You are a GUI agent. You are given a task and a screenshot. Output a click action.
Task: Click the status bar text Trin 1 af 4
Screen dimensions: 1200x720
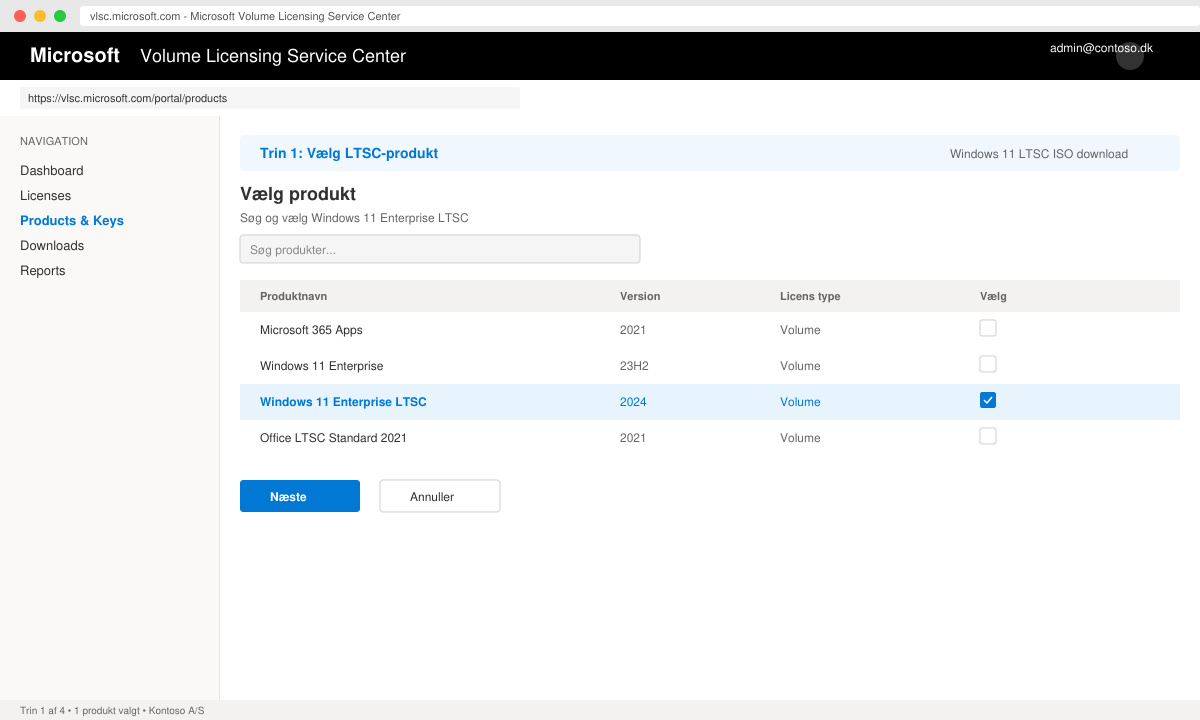(x=43, y=711)
